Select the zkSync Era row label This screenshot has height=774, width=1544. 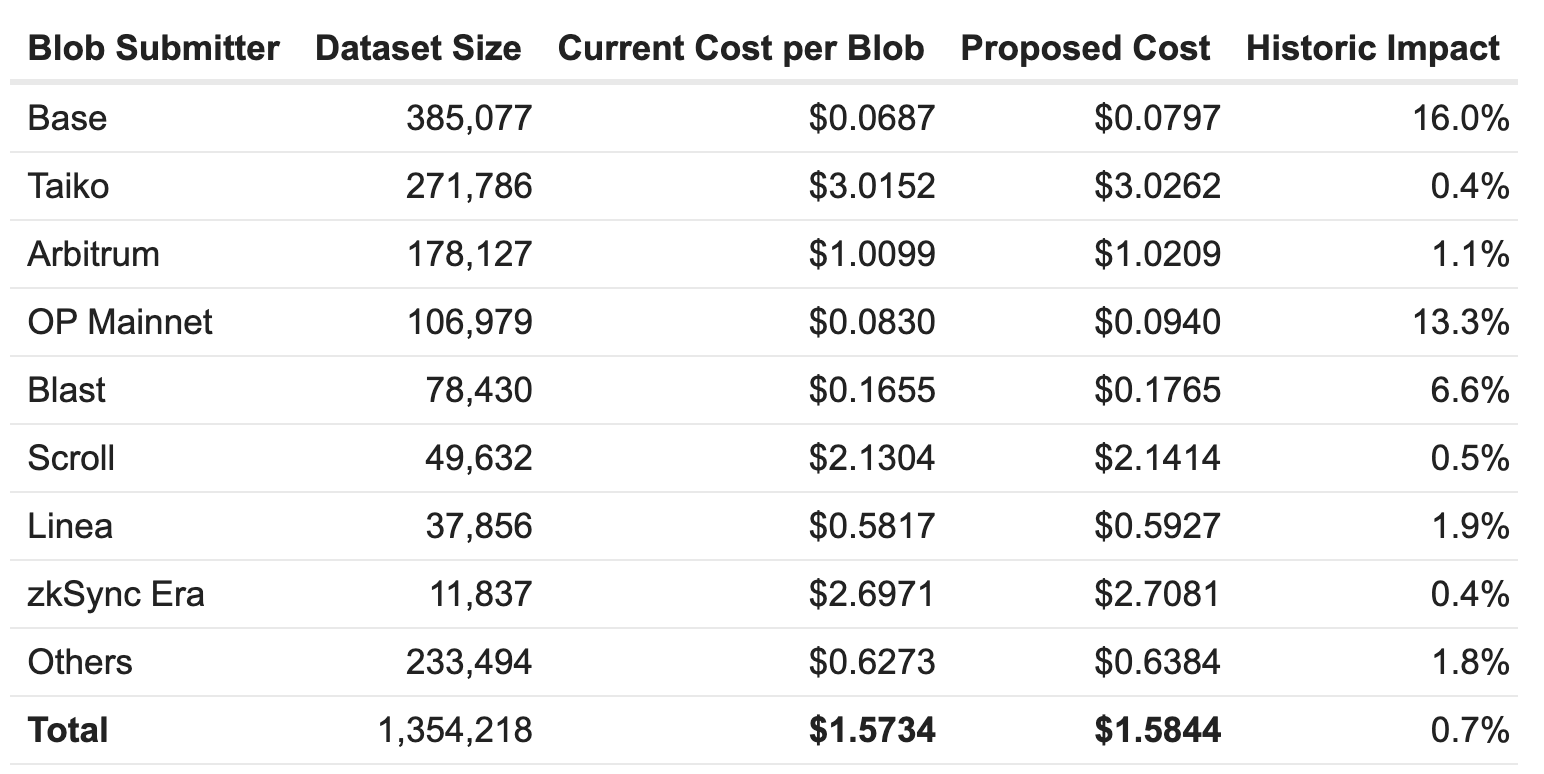point(116,594)
